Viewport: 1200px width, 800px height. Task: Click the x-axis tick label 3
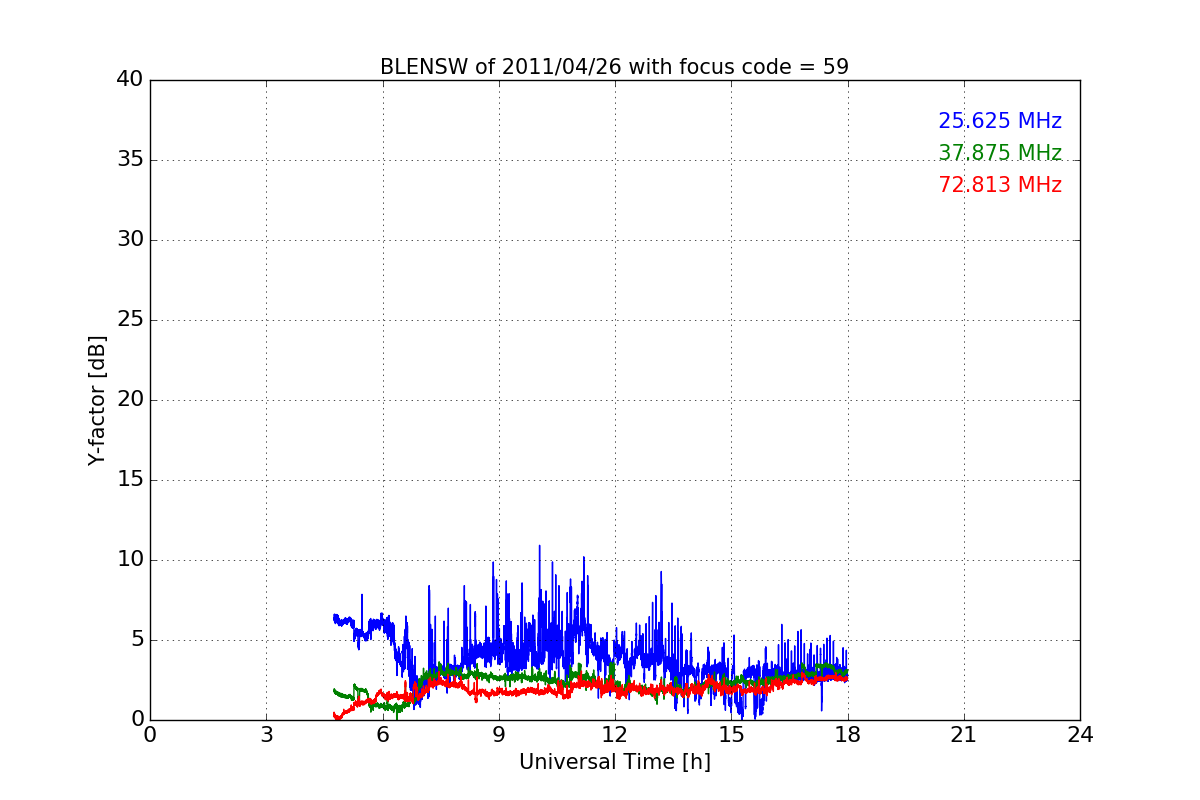266,735
